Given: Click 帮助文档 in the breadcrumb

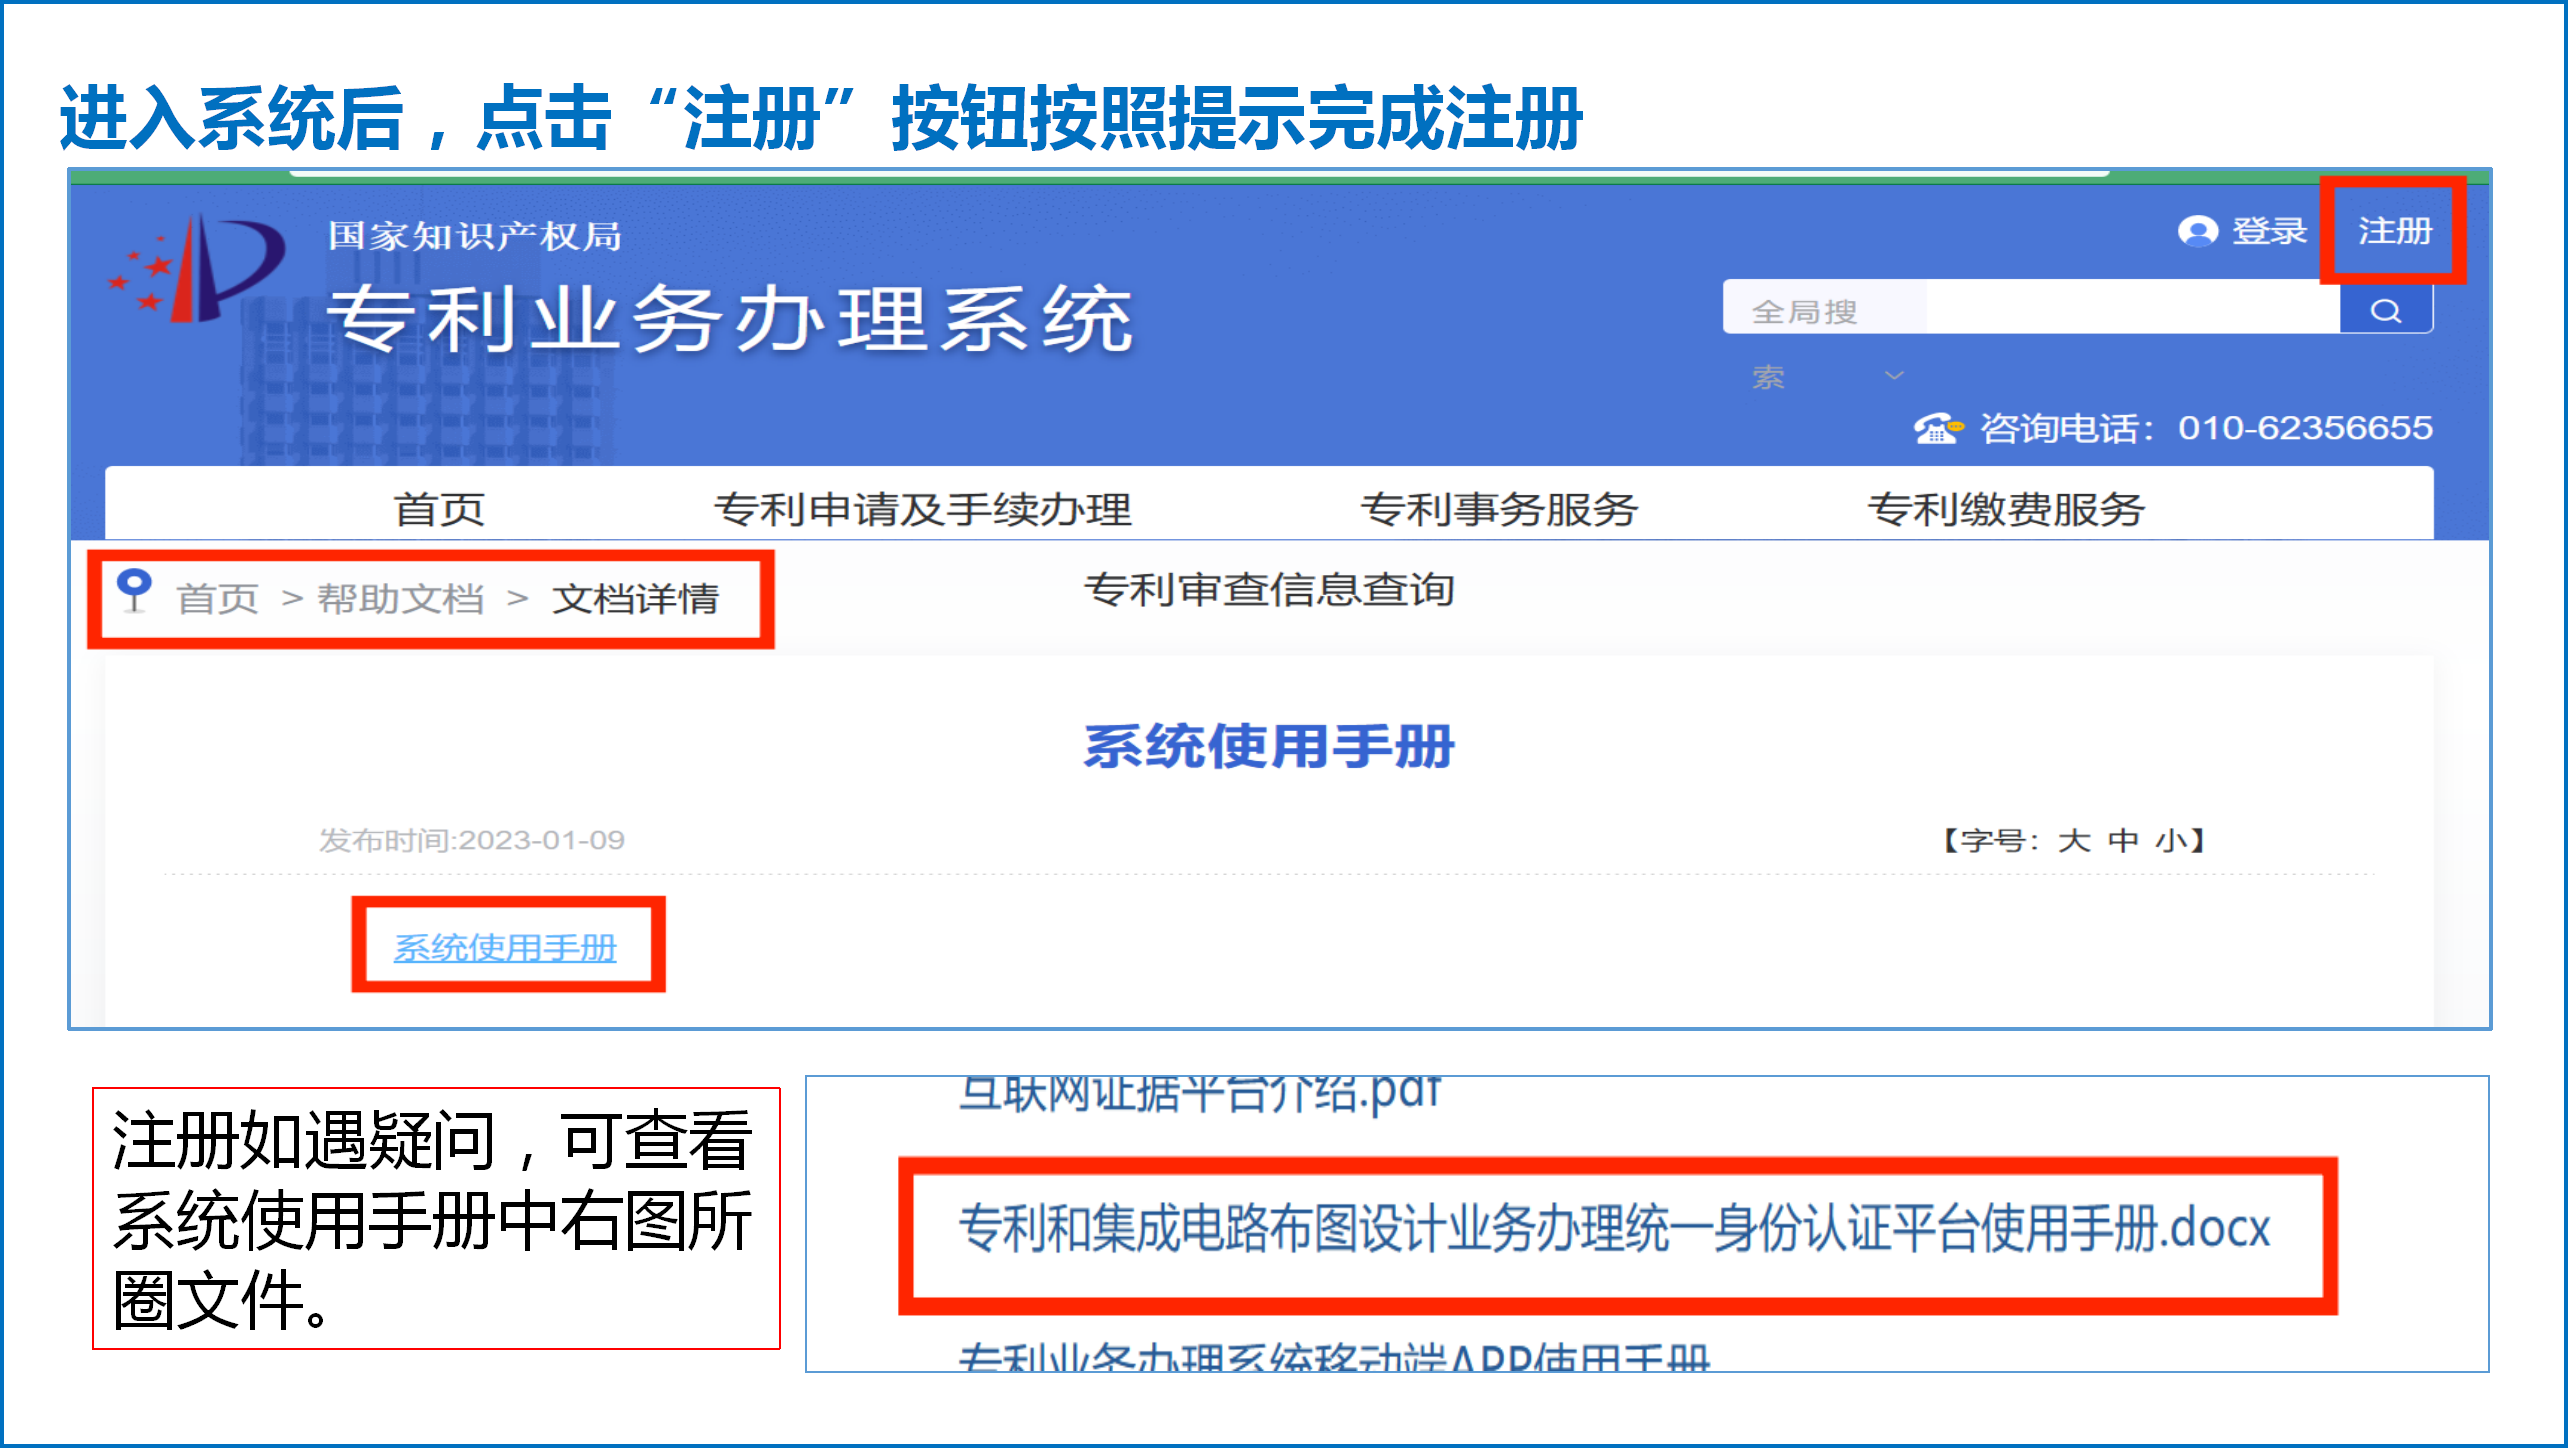Looking at the screenshot, I should coord(400,599).
